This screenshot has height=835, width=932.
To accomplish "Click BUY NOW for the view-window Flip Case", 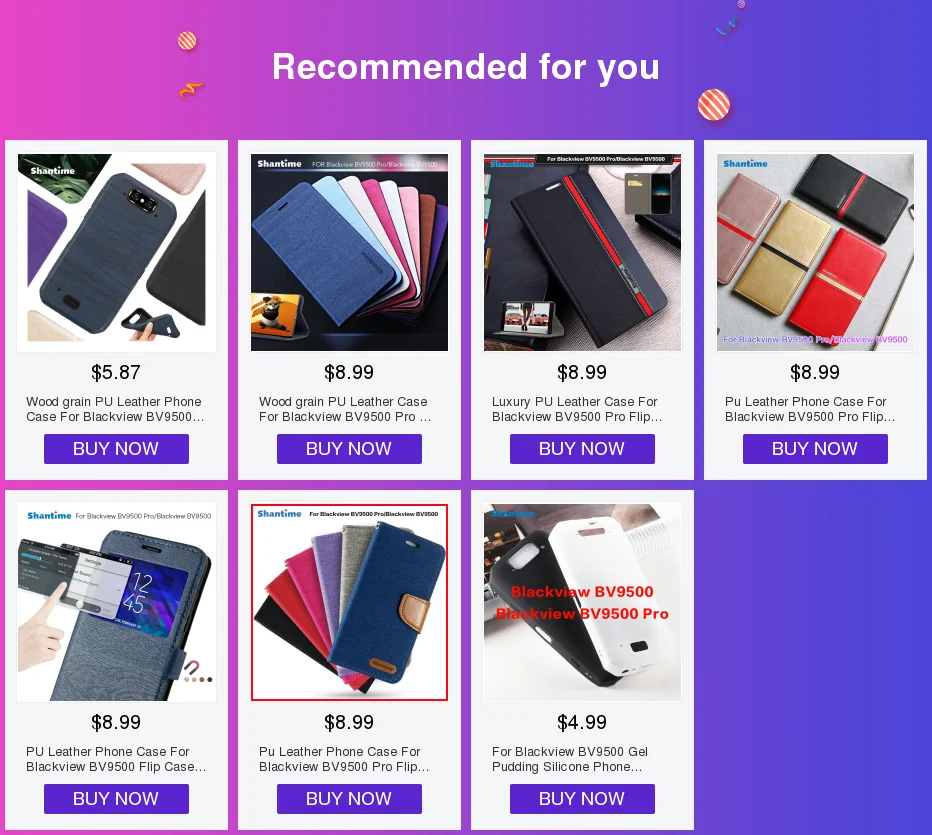I will [116, 799].
